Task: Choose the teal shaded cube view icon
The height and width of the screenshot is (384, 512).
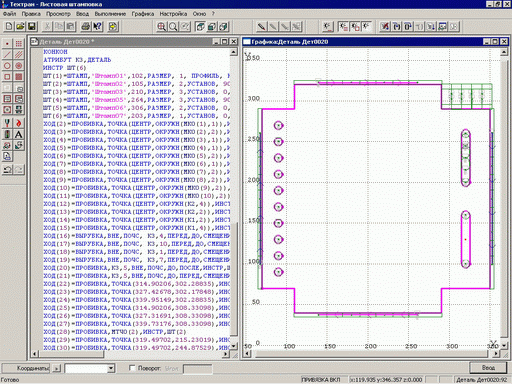Action: (x=212, y=26)
